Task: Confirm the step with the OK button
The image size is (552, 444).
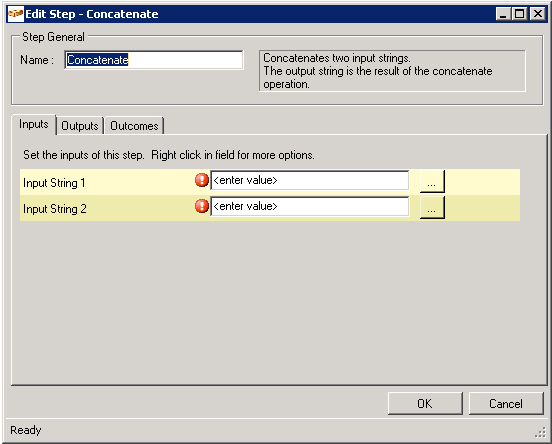Action: click(425, 403)
